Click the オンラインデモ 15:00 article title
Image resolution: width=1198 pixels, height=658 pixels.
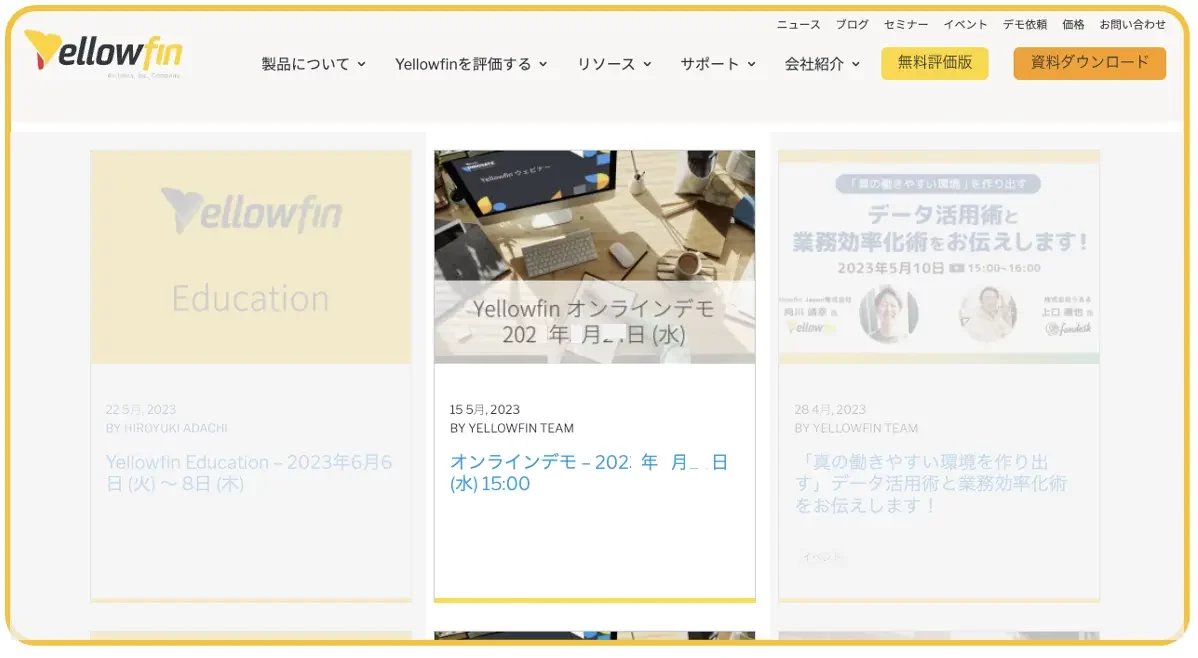pyautogui.click(x=588, y=473)
